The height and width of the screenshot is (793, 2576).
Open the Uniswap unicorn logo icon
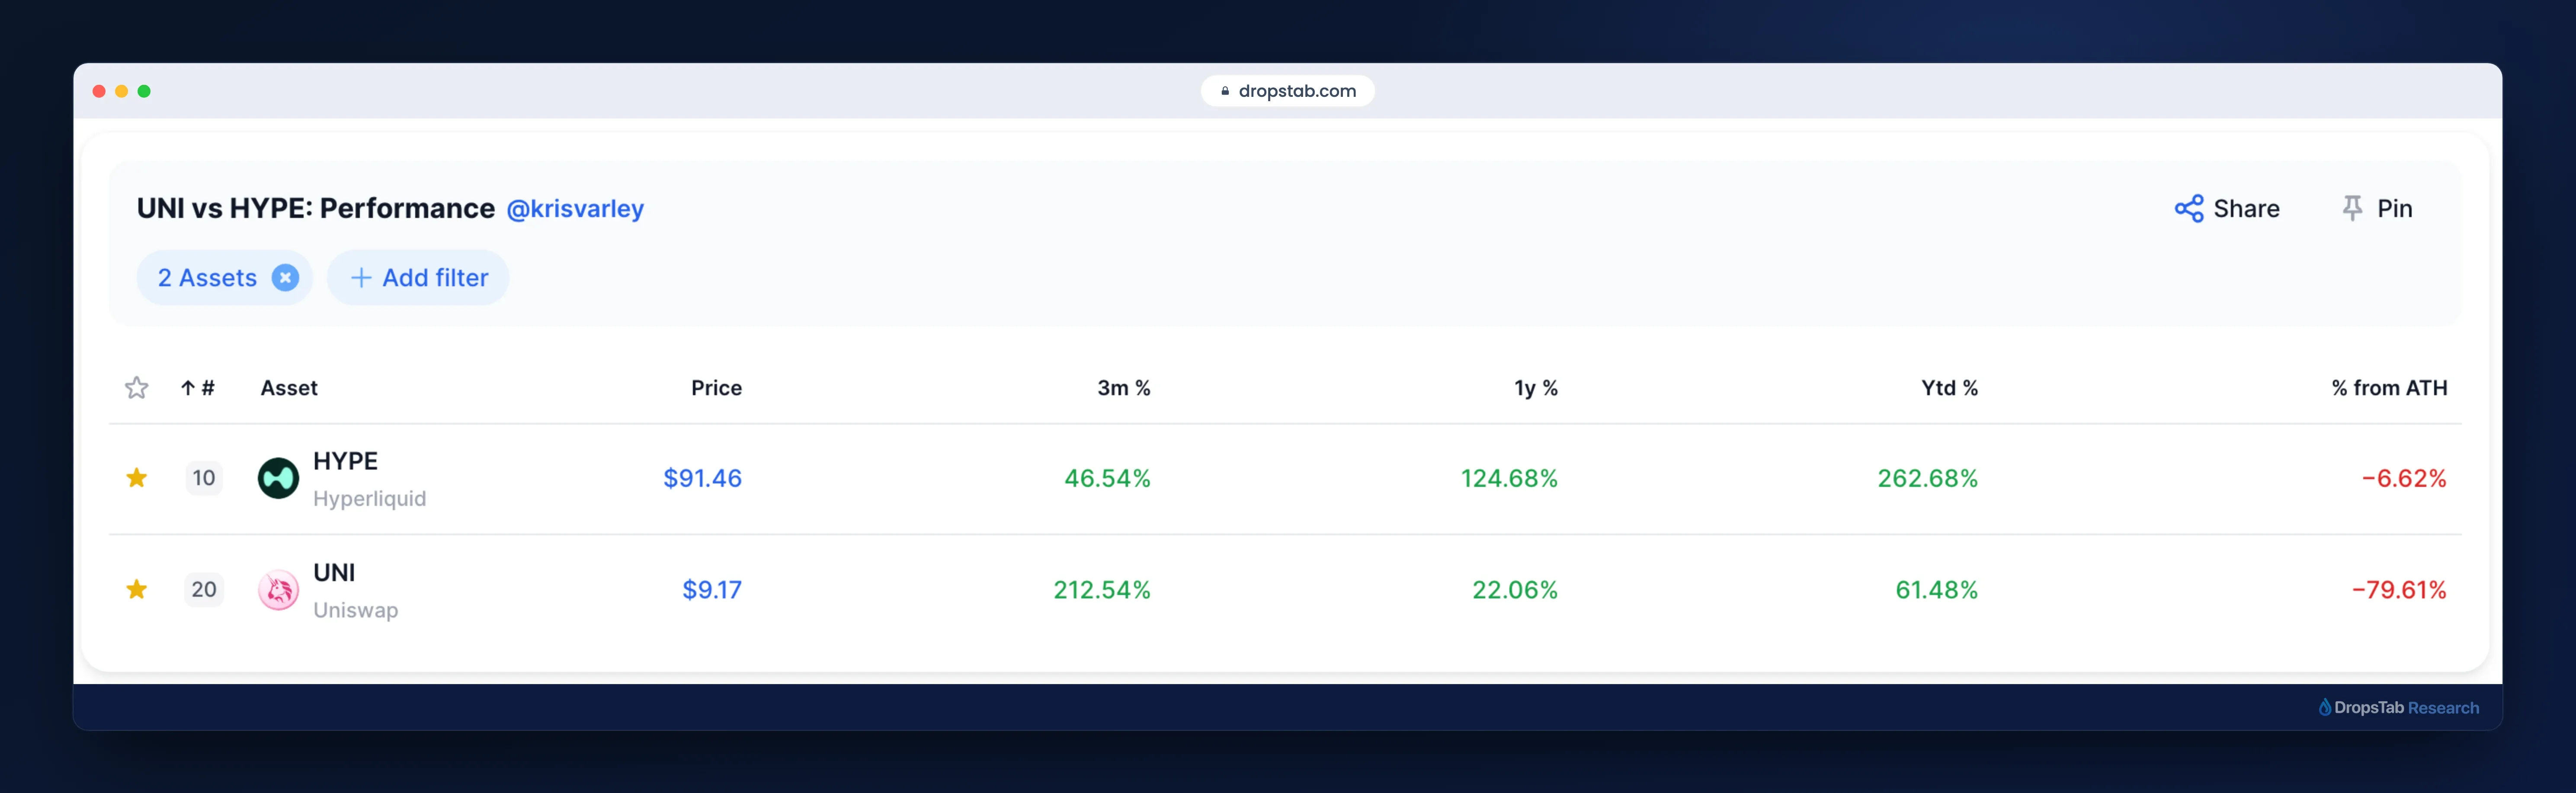[x=278, y=590]
